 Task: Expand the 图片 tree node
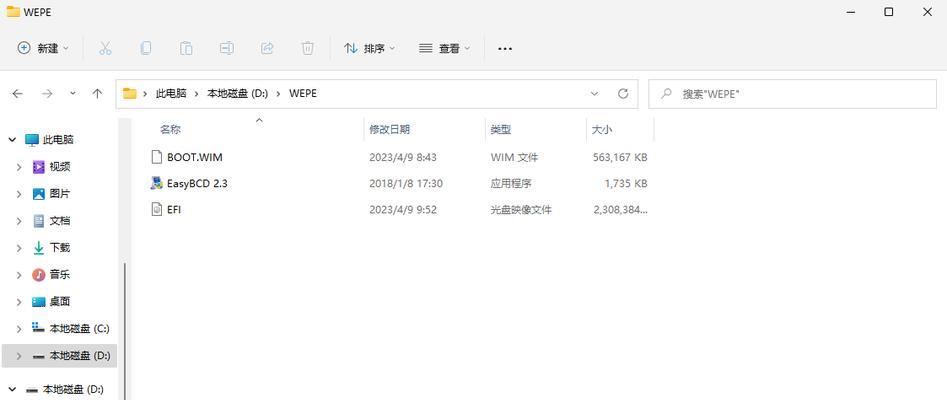pyautogui.click(x=19, y=194)
